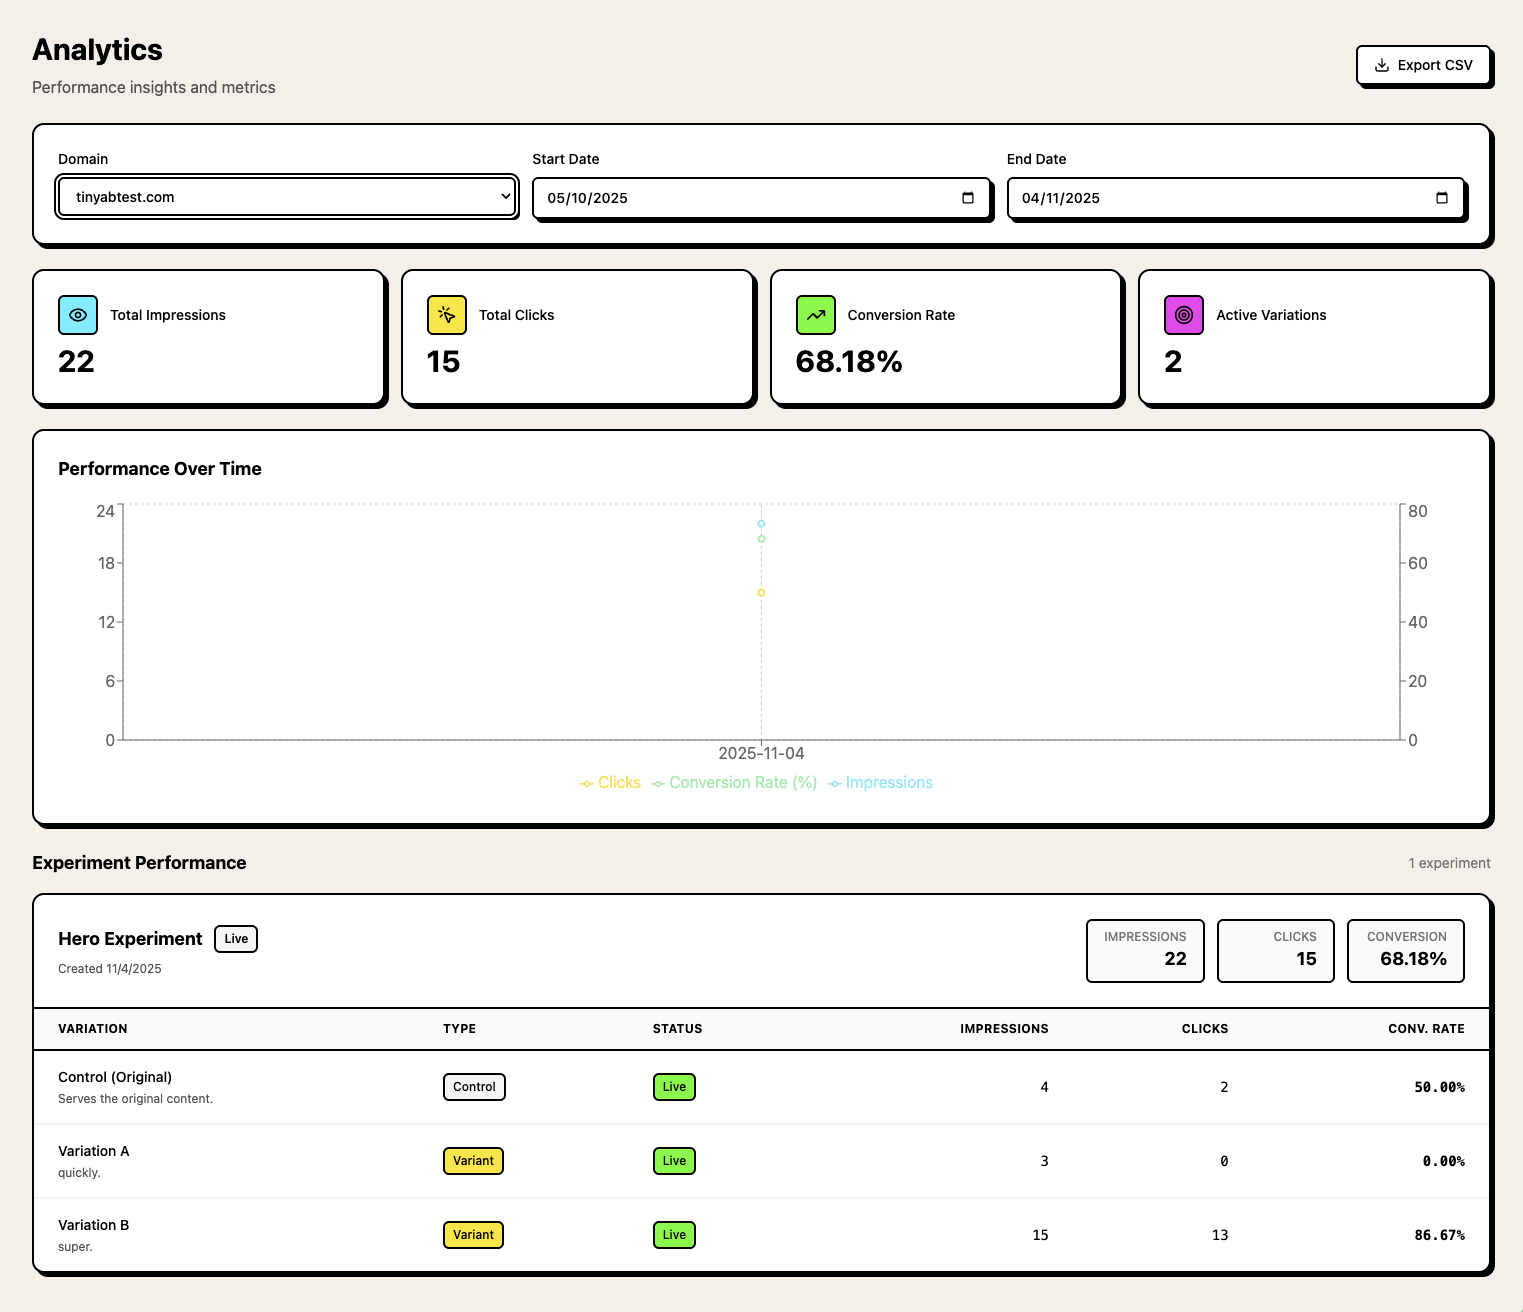Screen dimensions: 1523x1312
Task: Toggle the Conversion Rate (%) legend entry
Action: point(734,783)
